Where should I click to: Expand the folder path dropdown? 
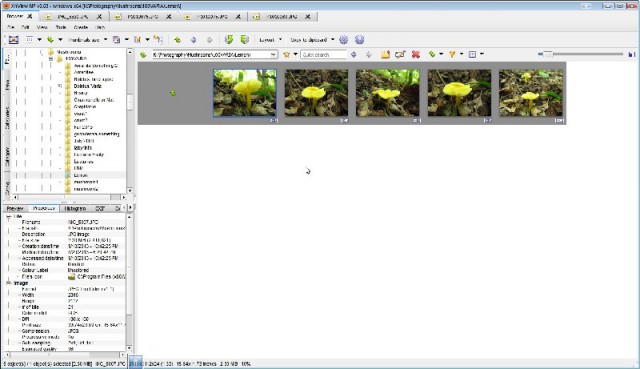click(273, 54)
